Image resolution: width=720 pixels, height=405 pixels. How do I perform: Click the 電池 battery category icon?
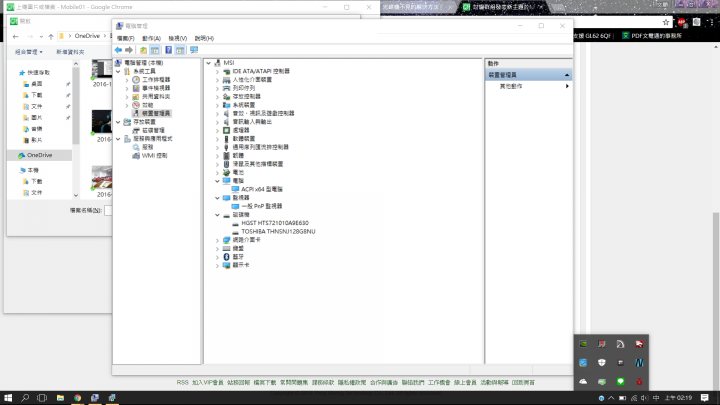(x=226, y=173)
